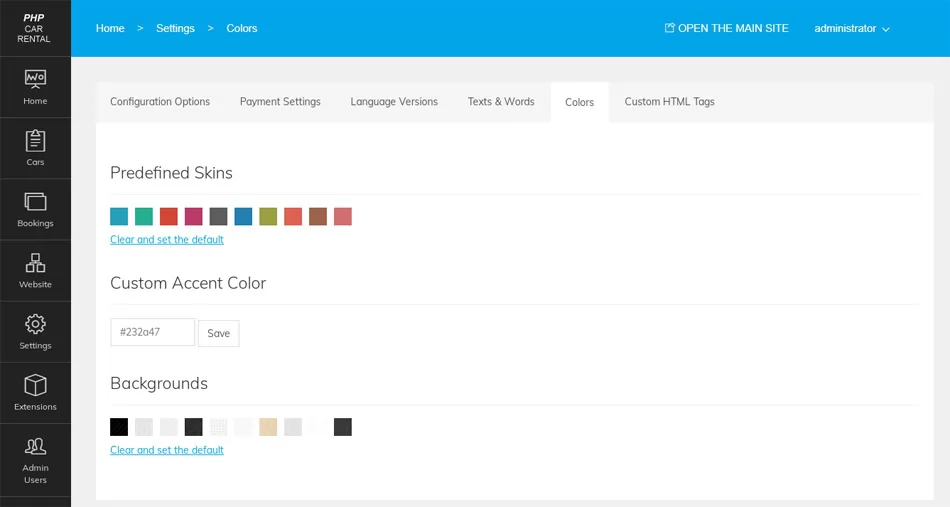Viewport: 950px width, 507px height.
Task: Clear predefined skin and set the default
Action: coord(167,239)
